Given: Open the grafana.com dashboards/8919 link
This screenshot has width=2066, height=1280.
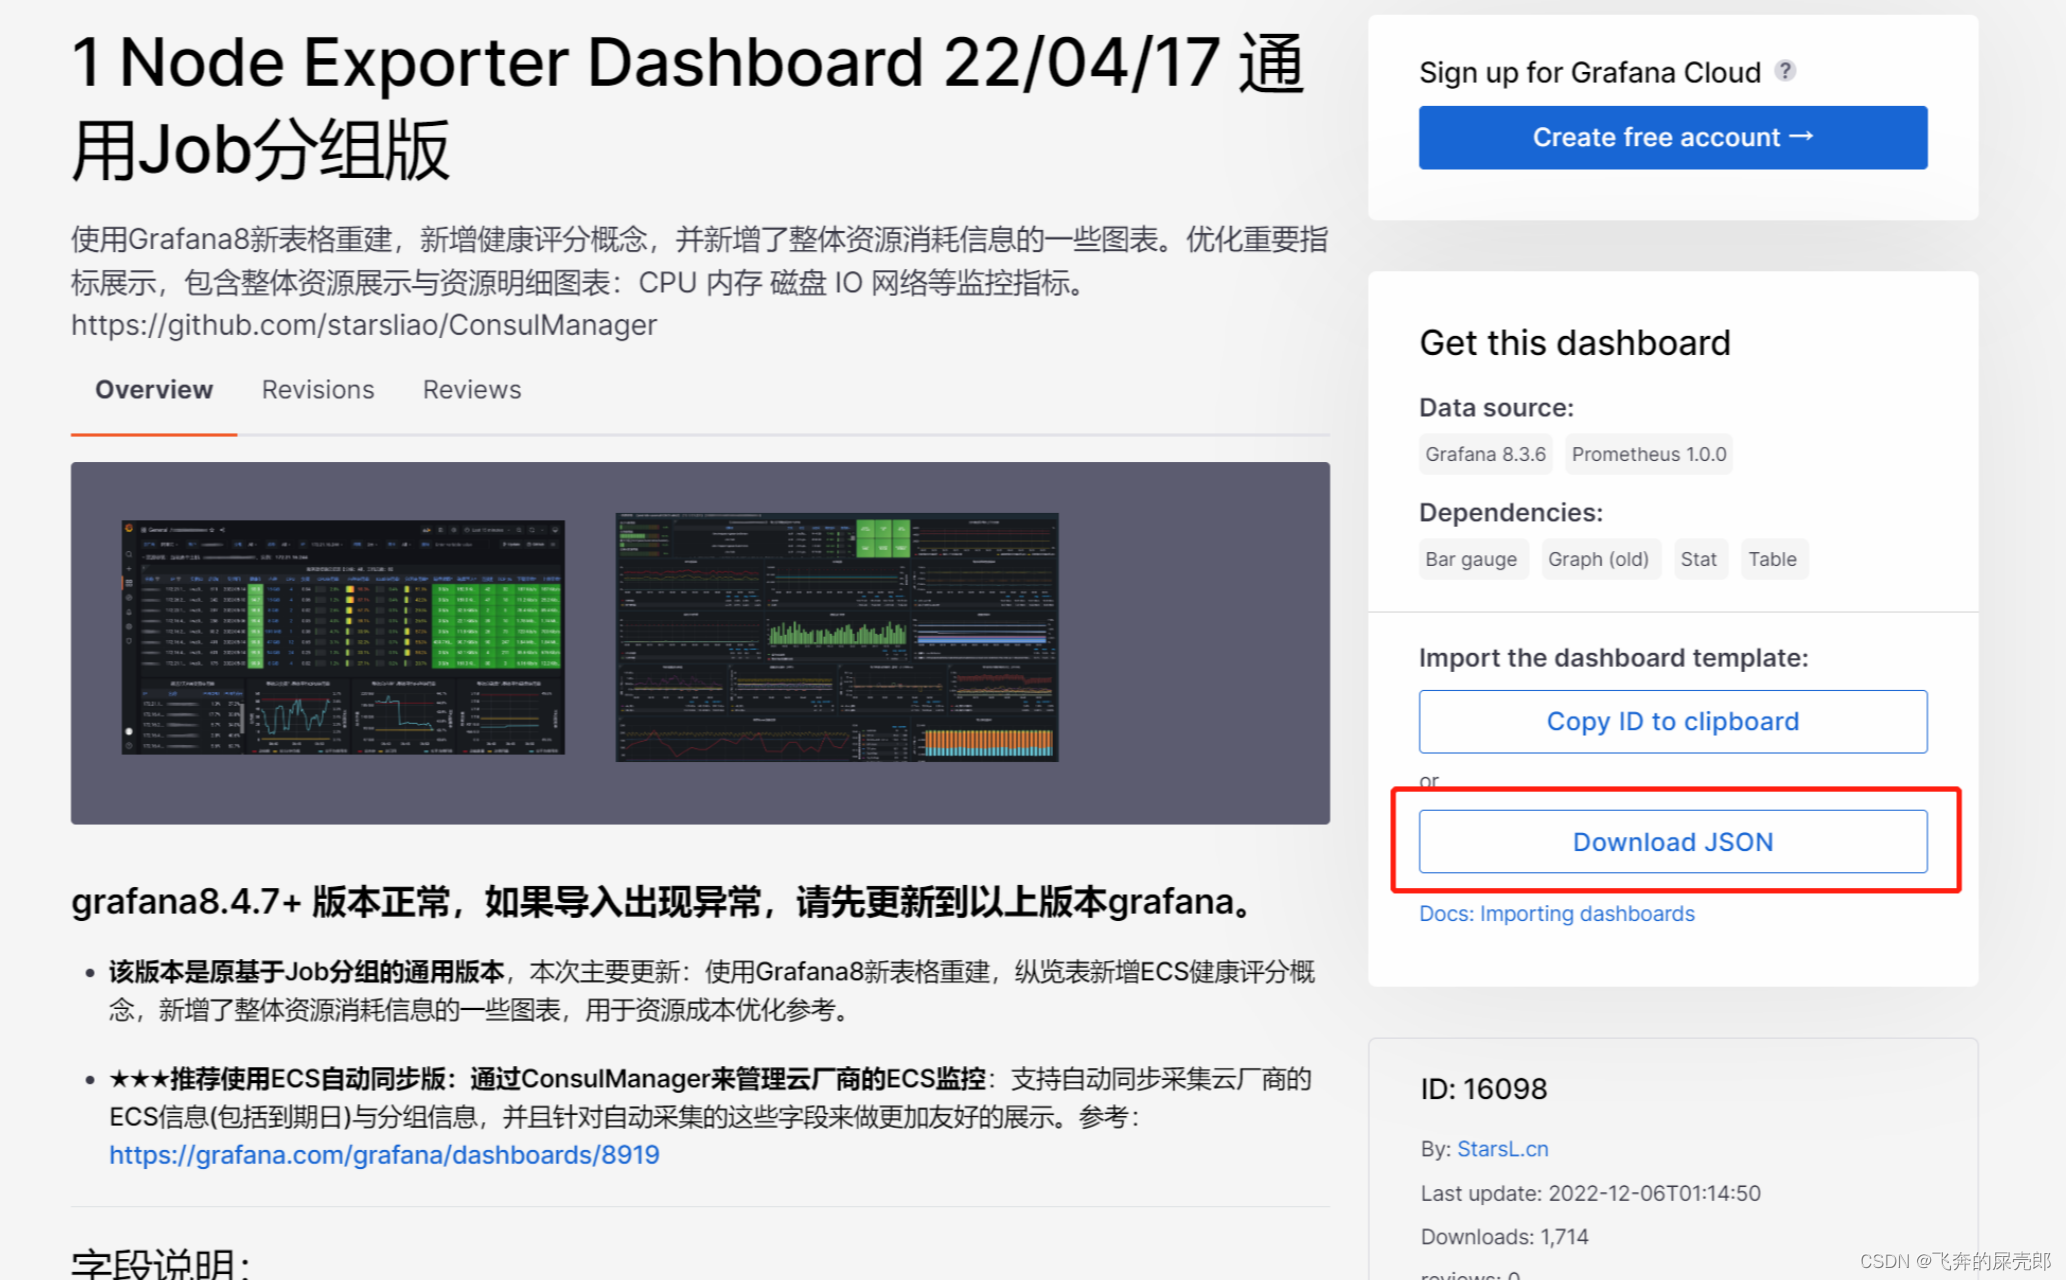Looking at the screenshot, I should pyautogui.click(x=384, y=1155).
